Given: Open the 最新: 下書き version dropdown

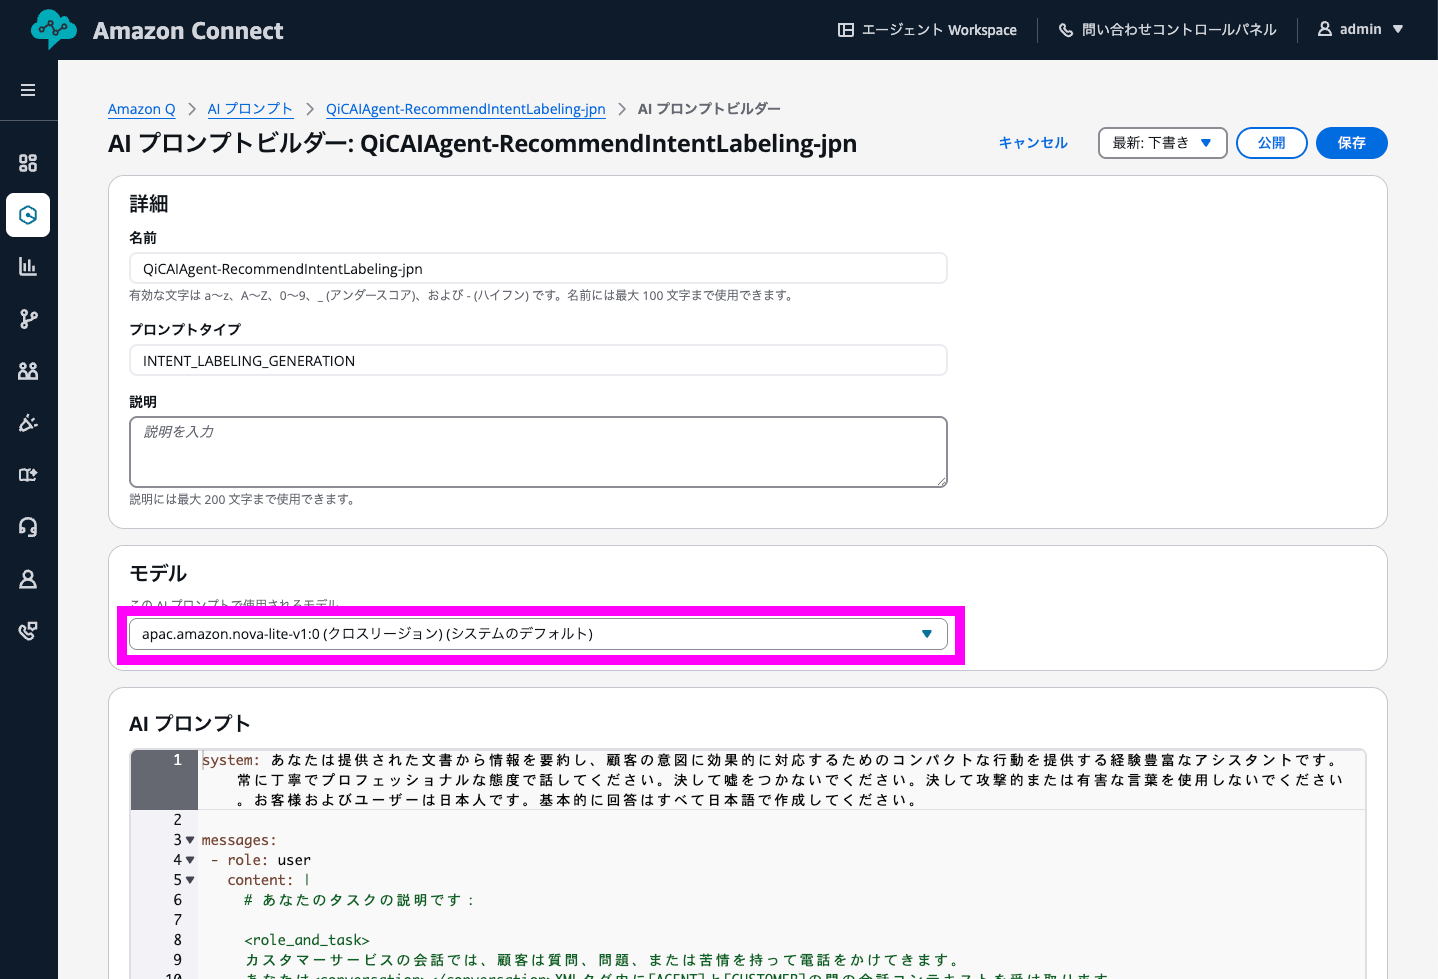Looking at the screenshot, I should coord(1162,143).
